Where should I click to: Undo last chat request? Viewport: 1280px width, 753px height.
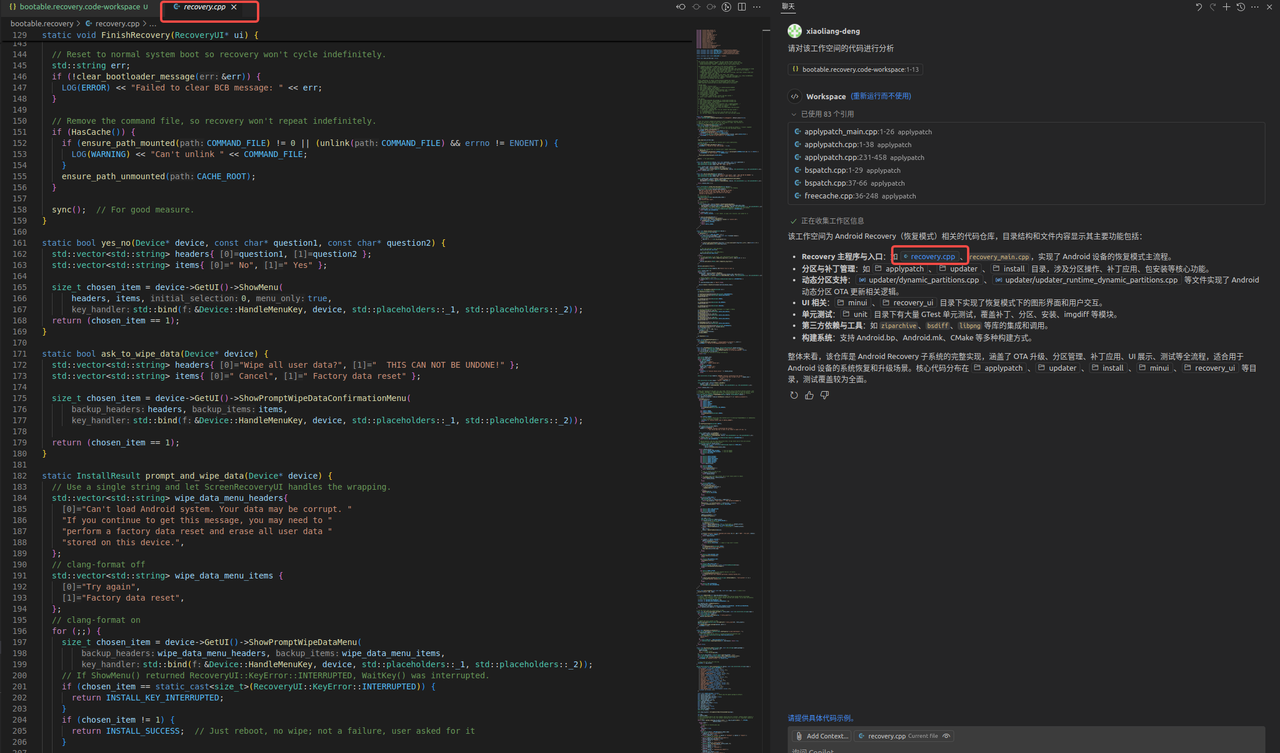point(1199,7)
